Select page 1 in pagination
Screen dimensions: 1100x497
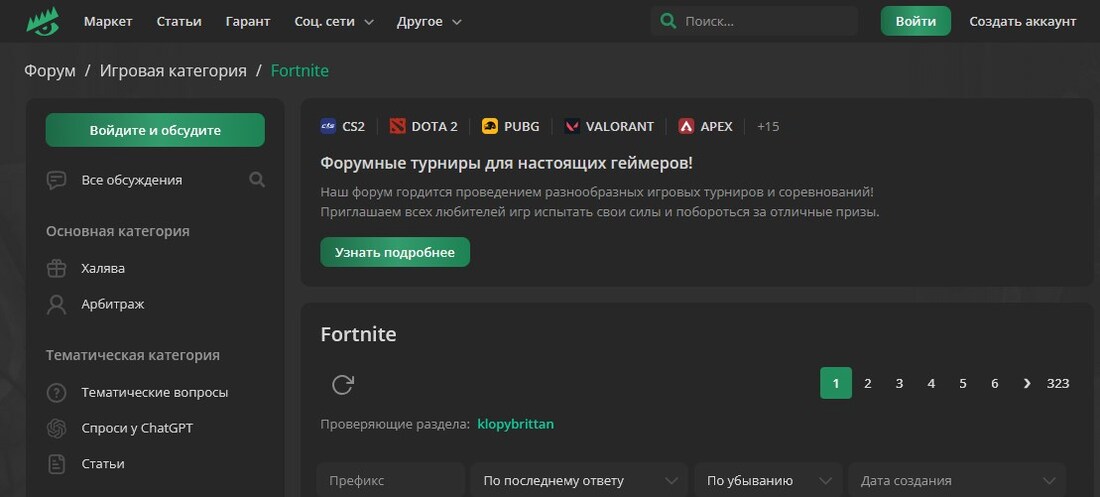[836, 383]
